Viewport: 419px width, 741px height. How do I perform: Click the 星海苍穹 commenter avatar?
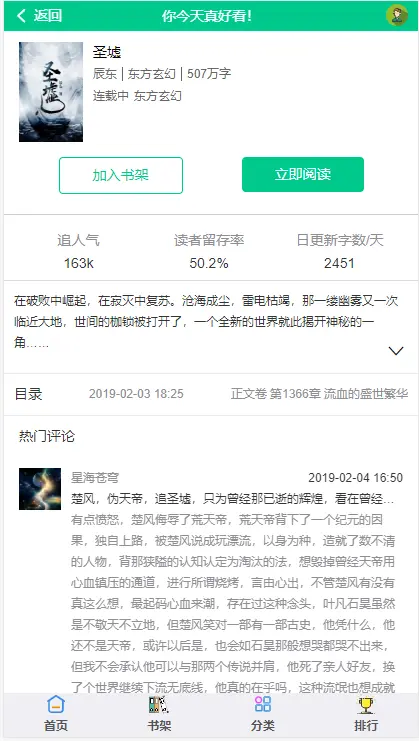[x=40, y=489]
